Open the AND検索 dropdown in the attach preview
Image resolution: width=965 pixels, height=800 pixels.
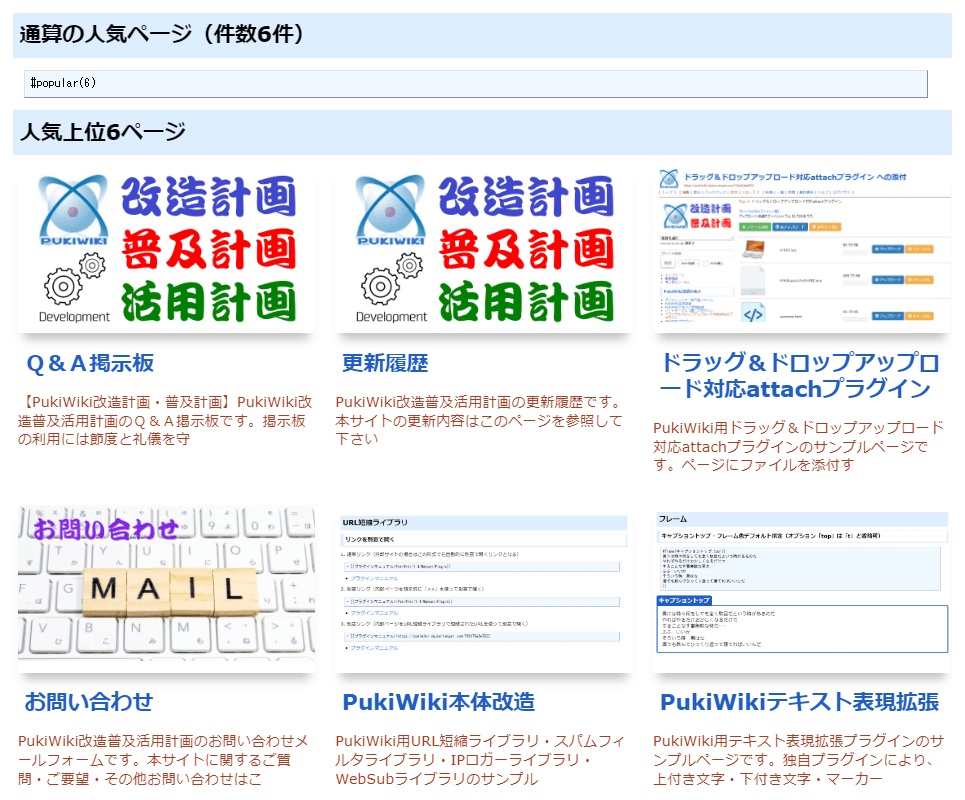[689, 263]
